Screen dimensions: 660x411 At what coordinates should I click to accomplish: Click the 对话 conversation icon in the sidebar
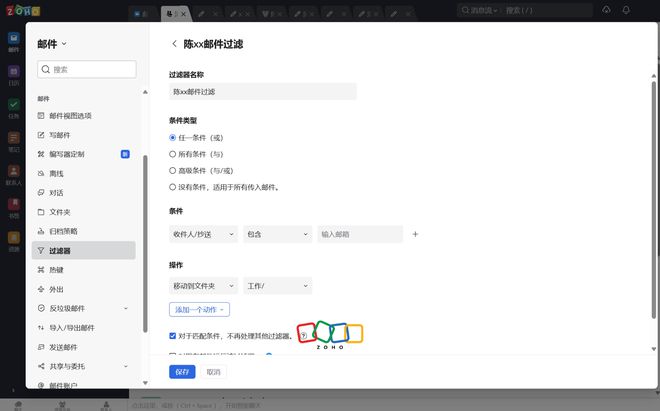(41, 192)
